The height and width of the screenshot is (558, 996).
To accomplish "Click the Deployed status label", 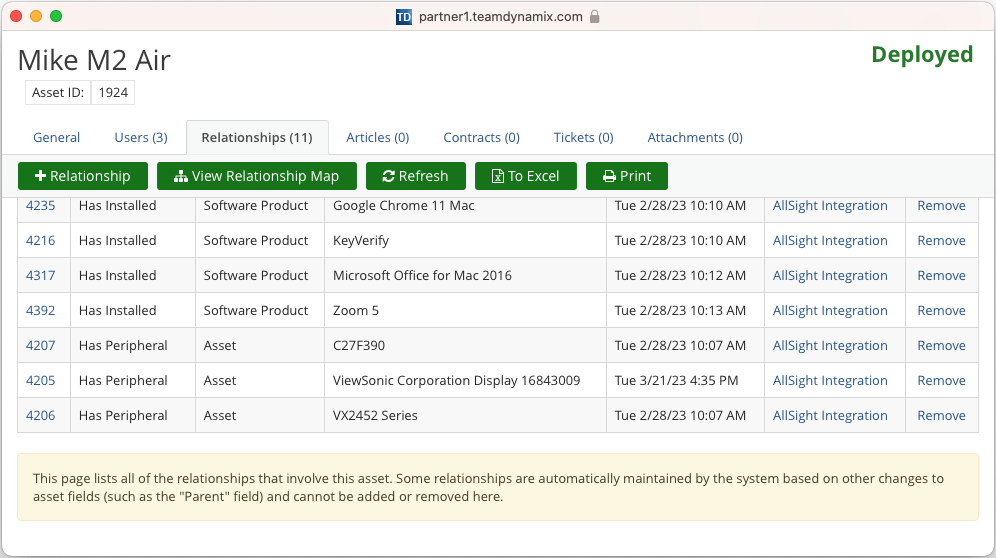I will pos(922,55).
